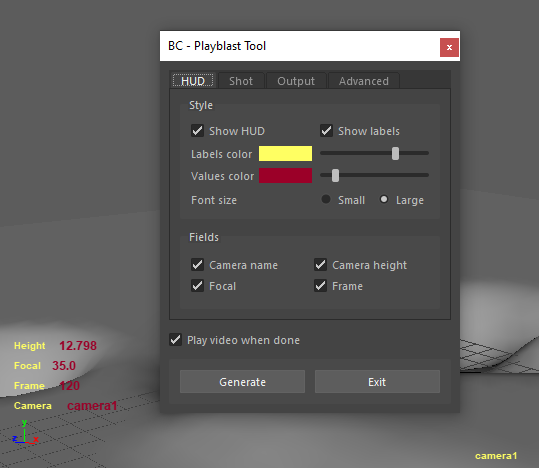The image size is (539, 468).
Task: Open the yellow Labels color swatch
Action: (285, 153)
